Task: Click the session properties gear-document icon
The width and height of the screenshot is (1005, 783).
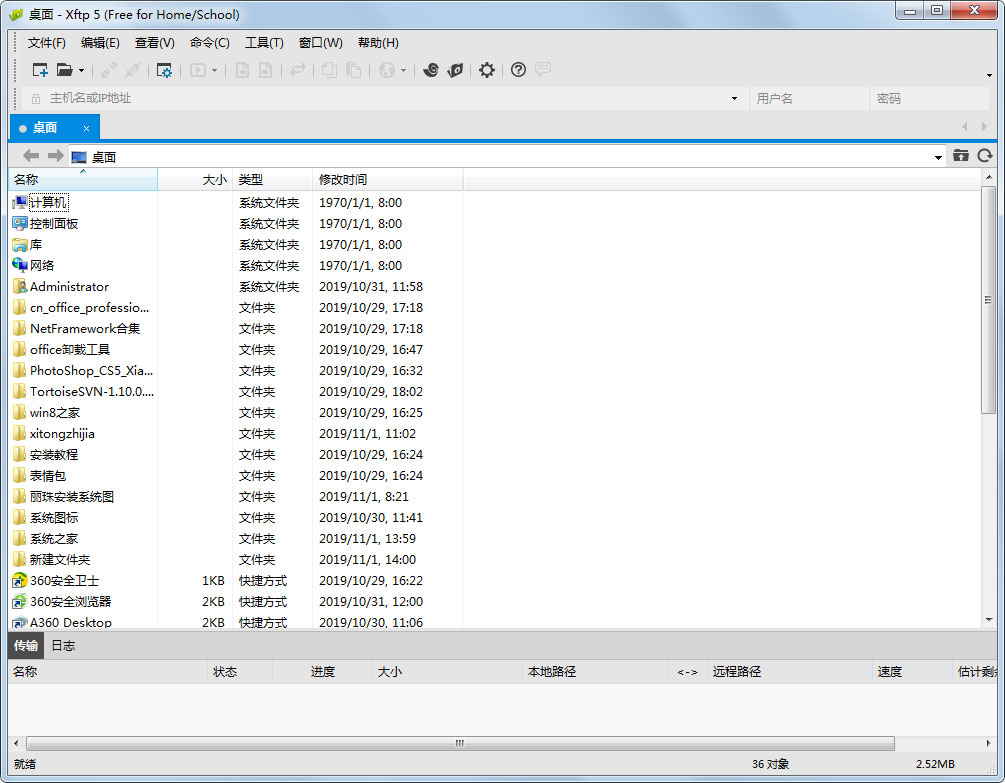Action: coord(165,70)
